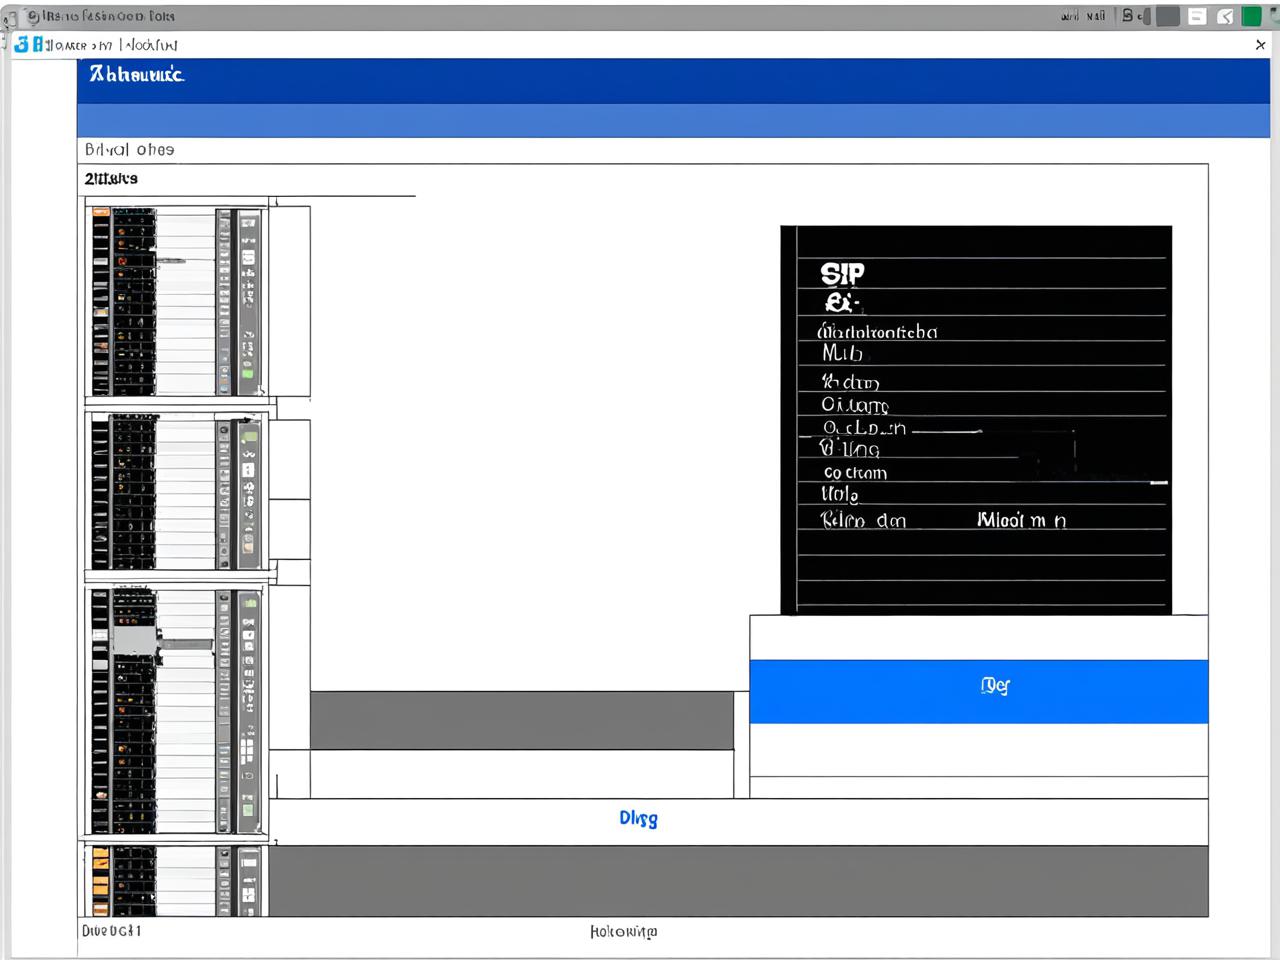Select the first server rack thumbnail
Image resolution: width=1280 pixels, height=960 pixels.
178,300
